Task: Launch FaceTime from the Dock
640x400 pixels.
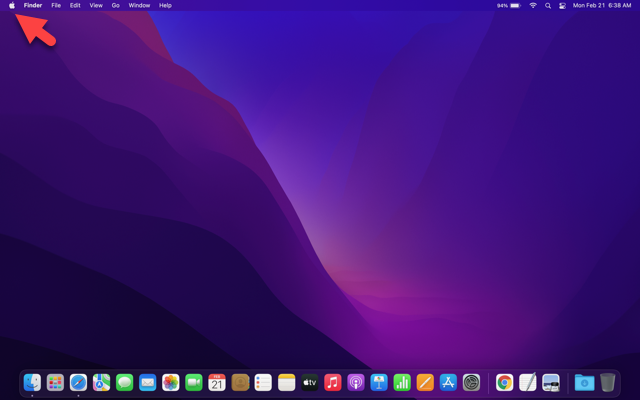Action: [194, 382]
